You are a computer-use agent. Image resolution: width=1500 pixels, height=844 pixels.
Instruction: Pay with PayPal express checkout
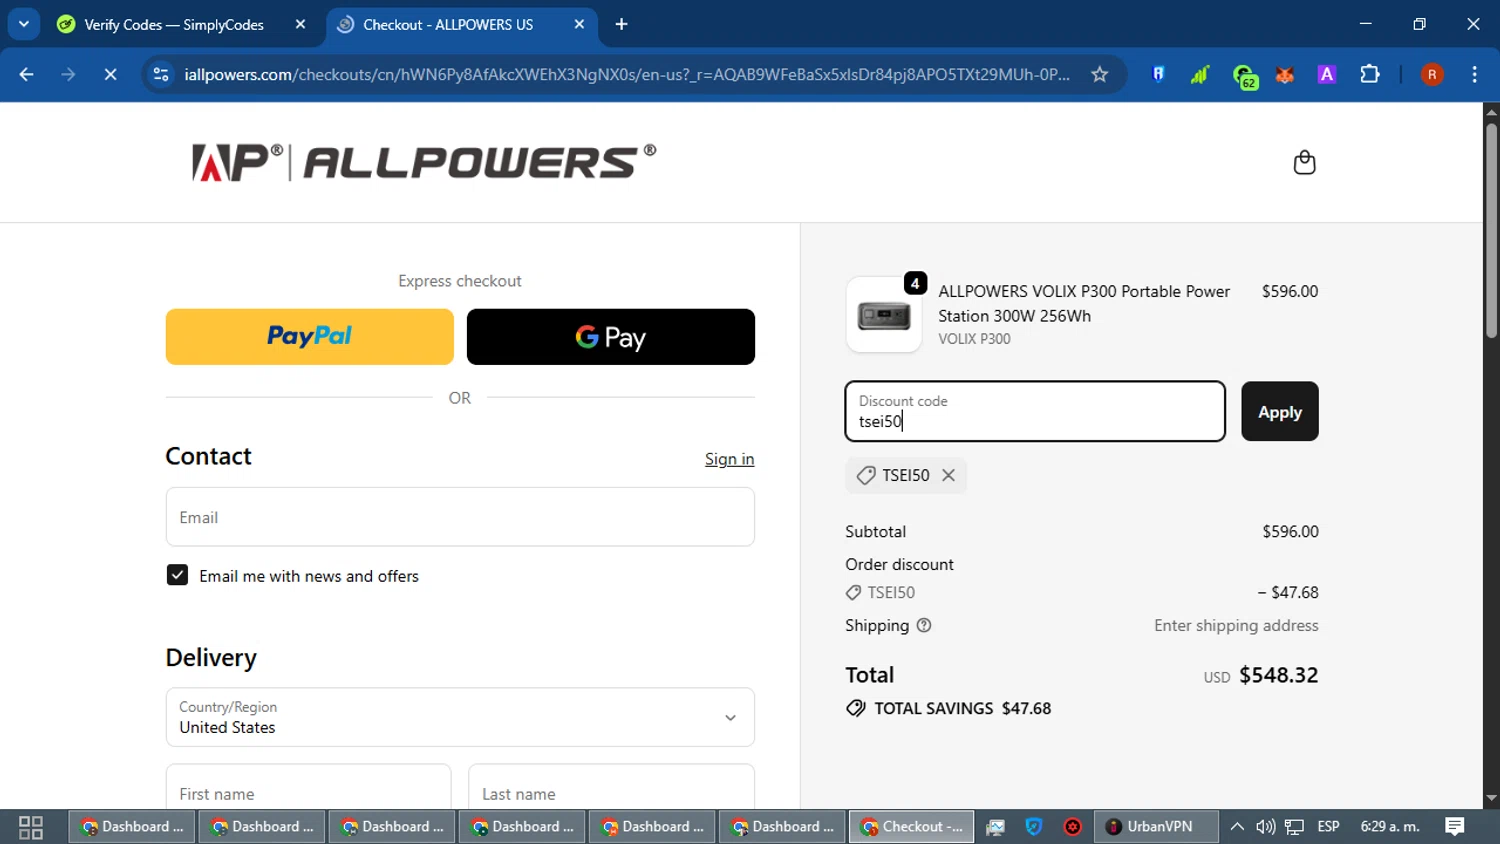click(310, 337)
